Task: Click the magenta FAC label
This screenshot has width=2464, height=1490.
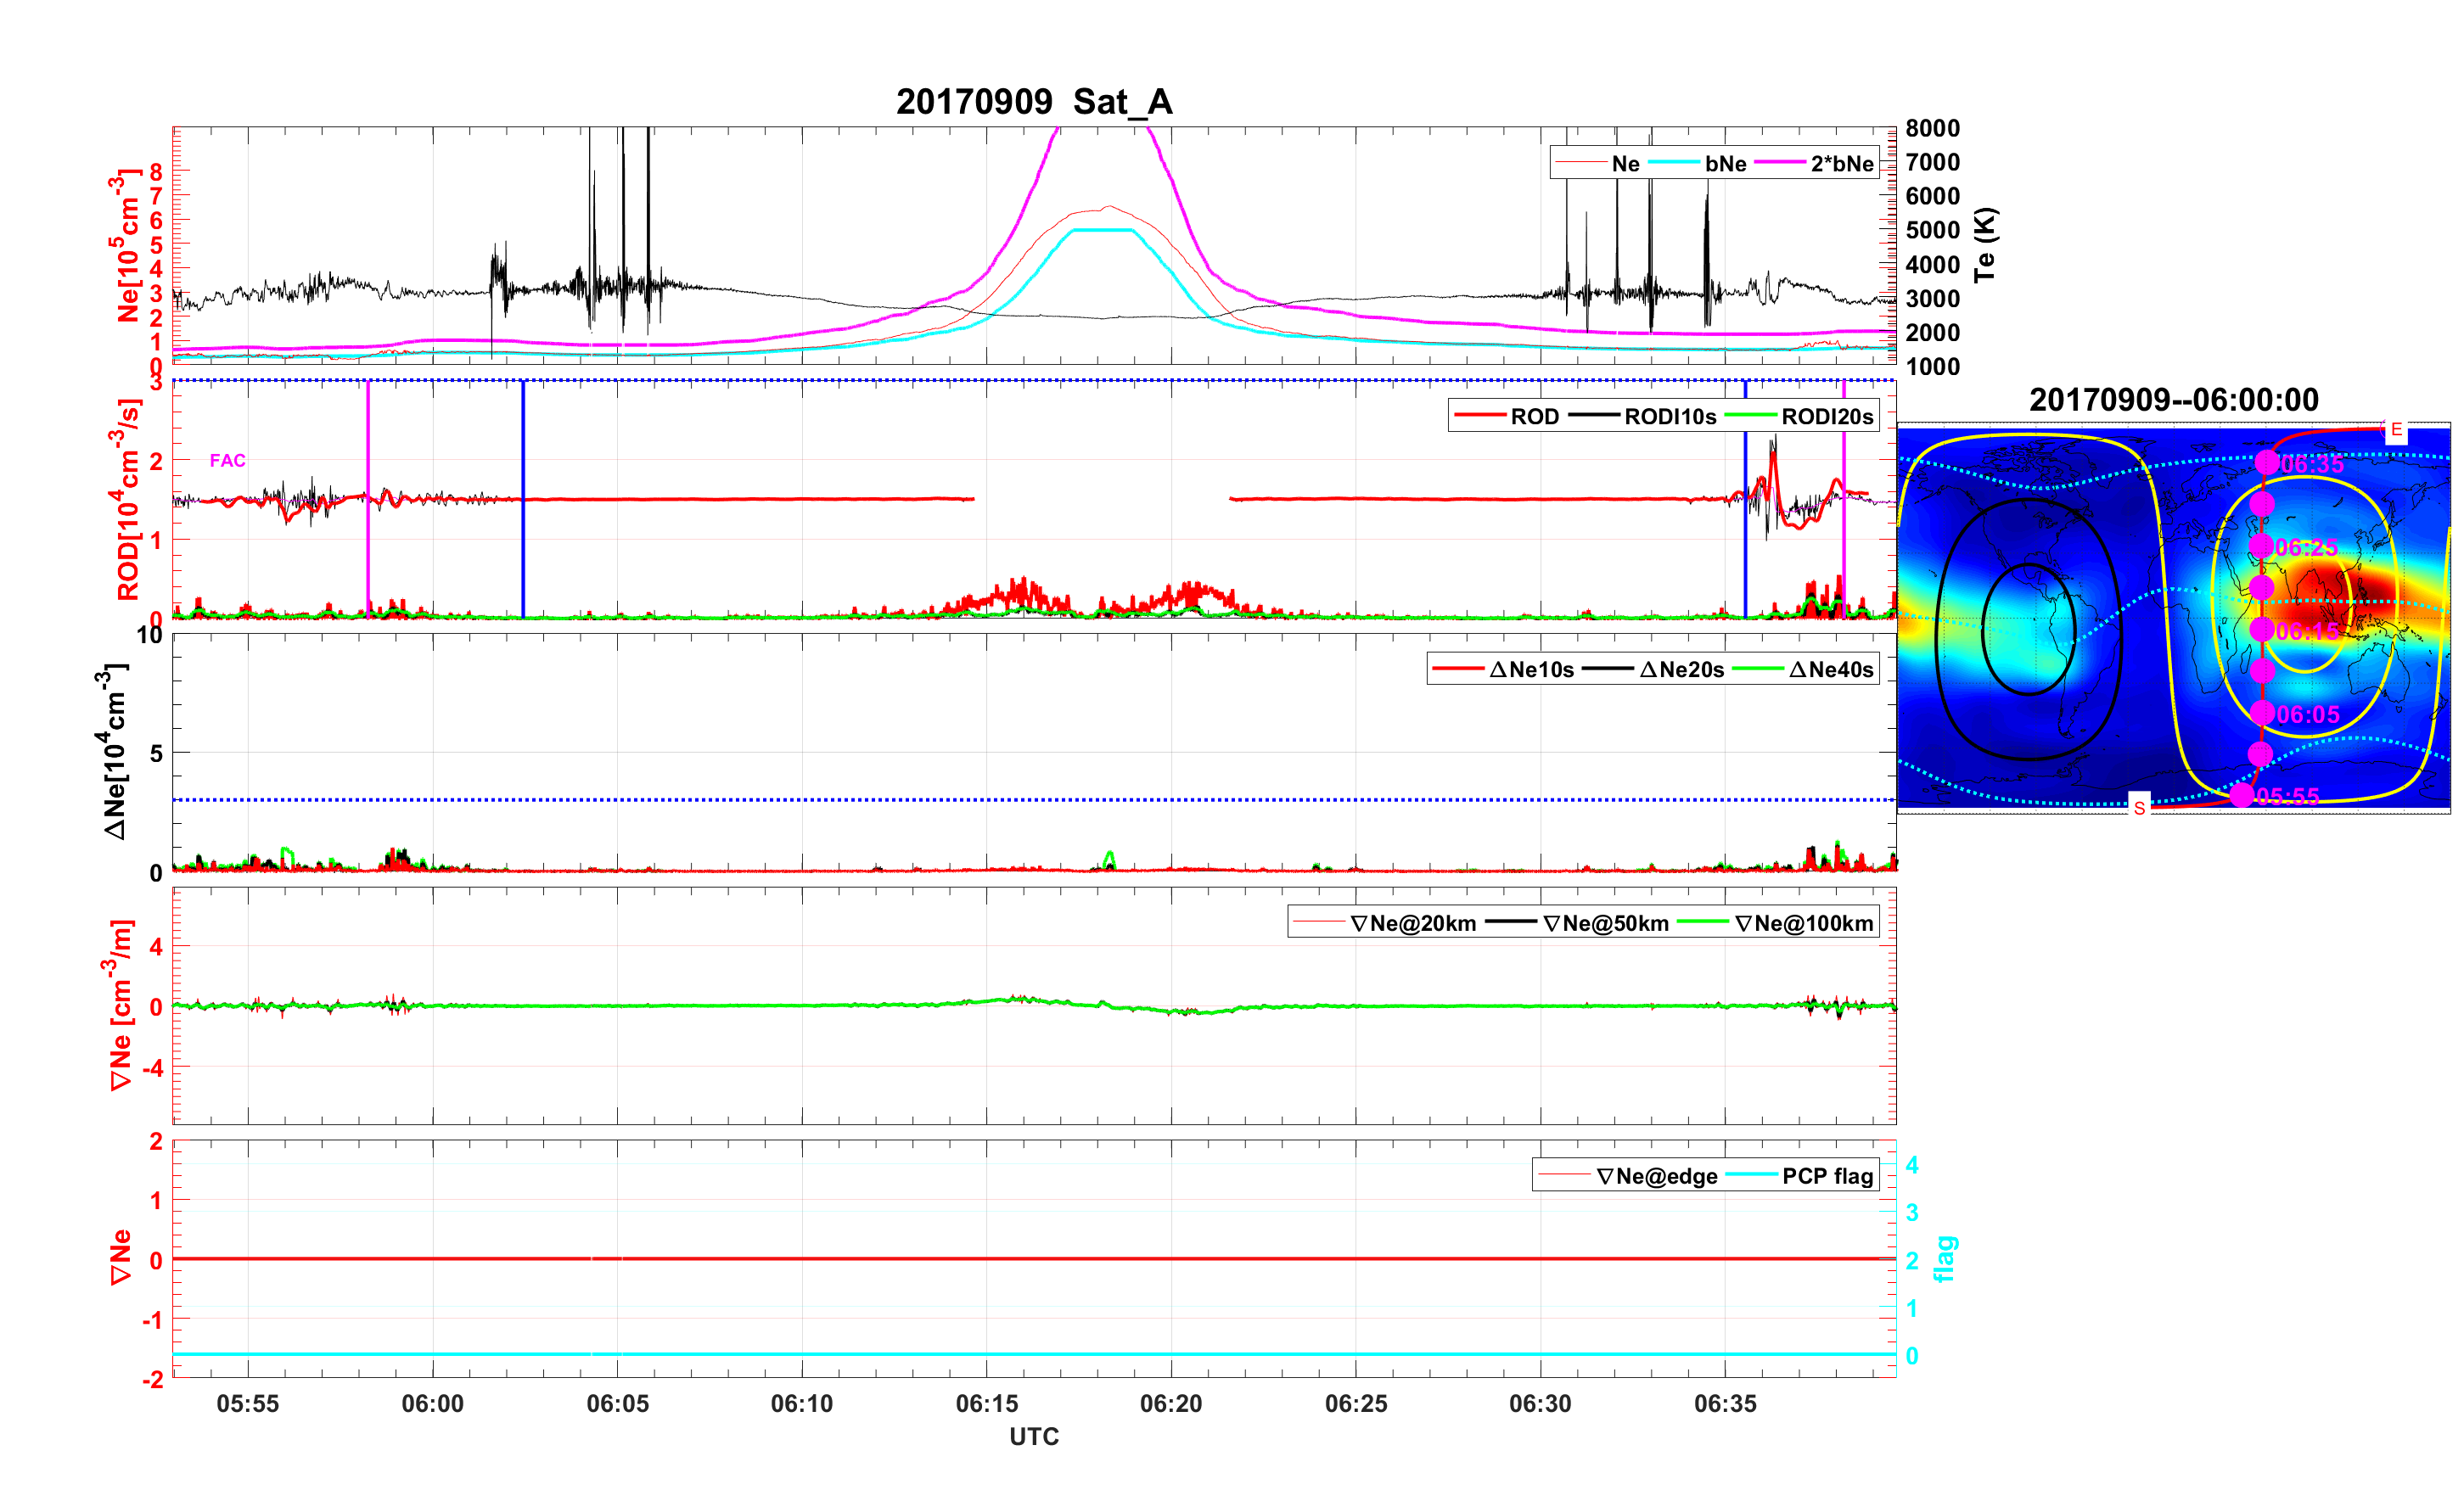Action: [x=227, y=461]
